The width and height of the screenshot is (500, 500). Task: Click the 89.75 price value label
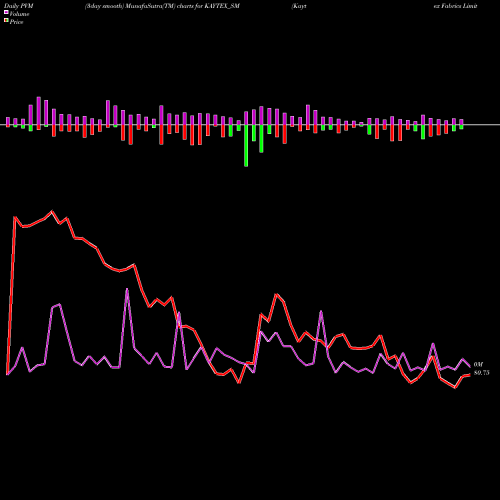[482, 373]
